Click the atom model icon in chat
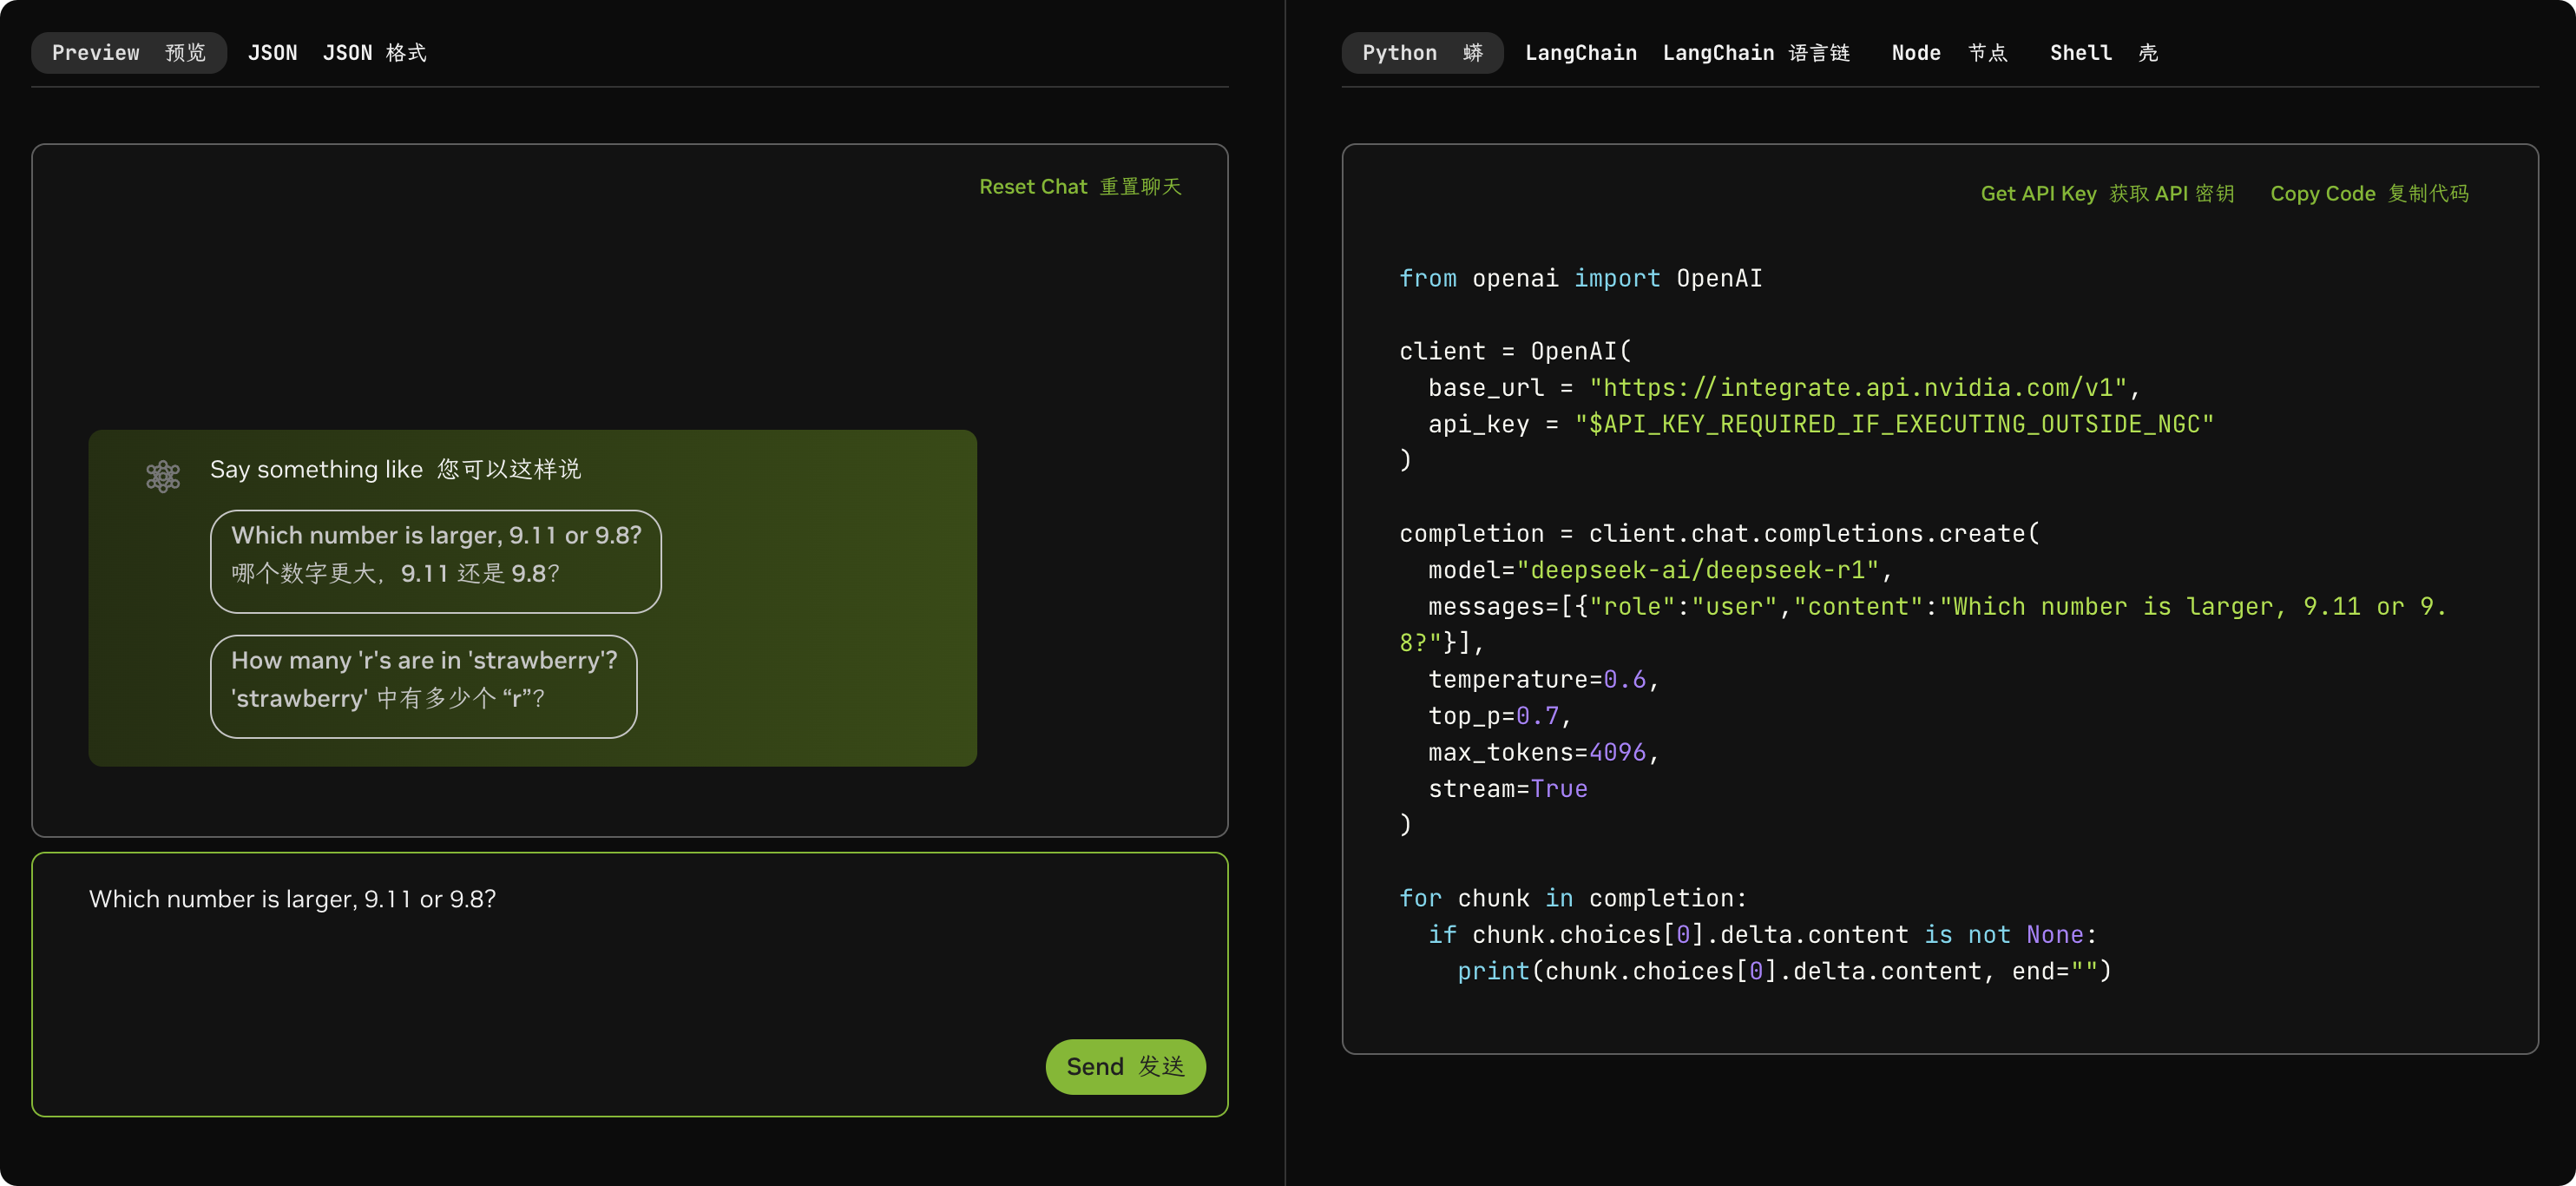Viewport: 2576px width, 1186px height. (x=163, y=476)
